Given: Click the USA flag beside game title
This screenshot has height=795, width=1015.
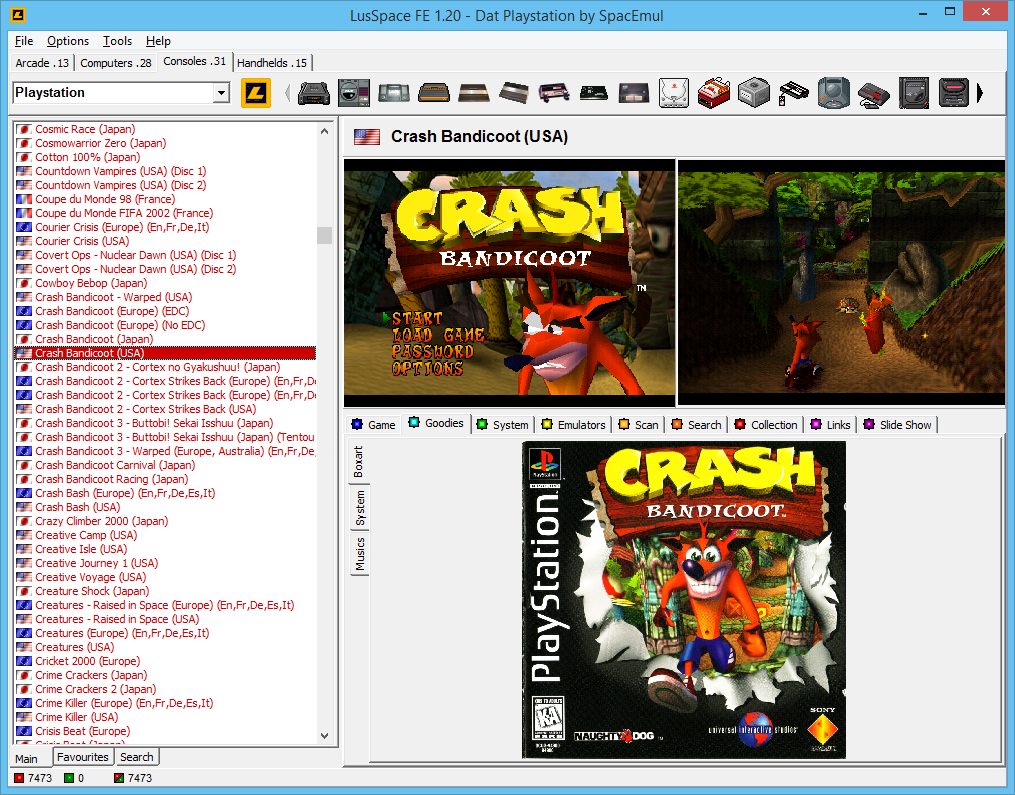Looking at the screenshot, I should click(367, 137).
